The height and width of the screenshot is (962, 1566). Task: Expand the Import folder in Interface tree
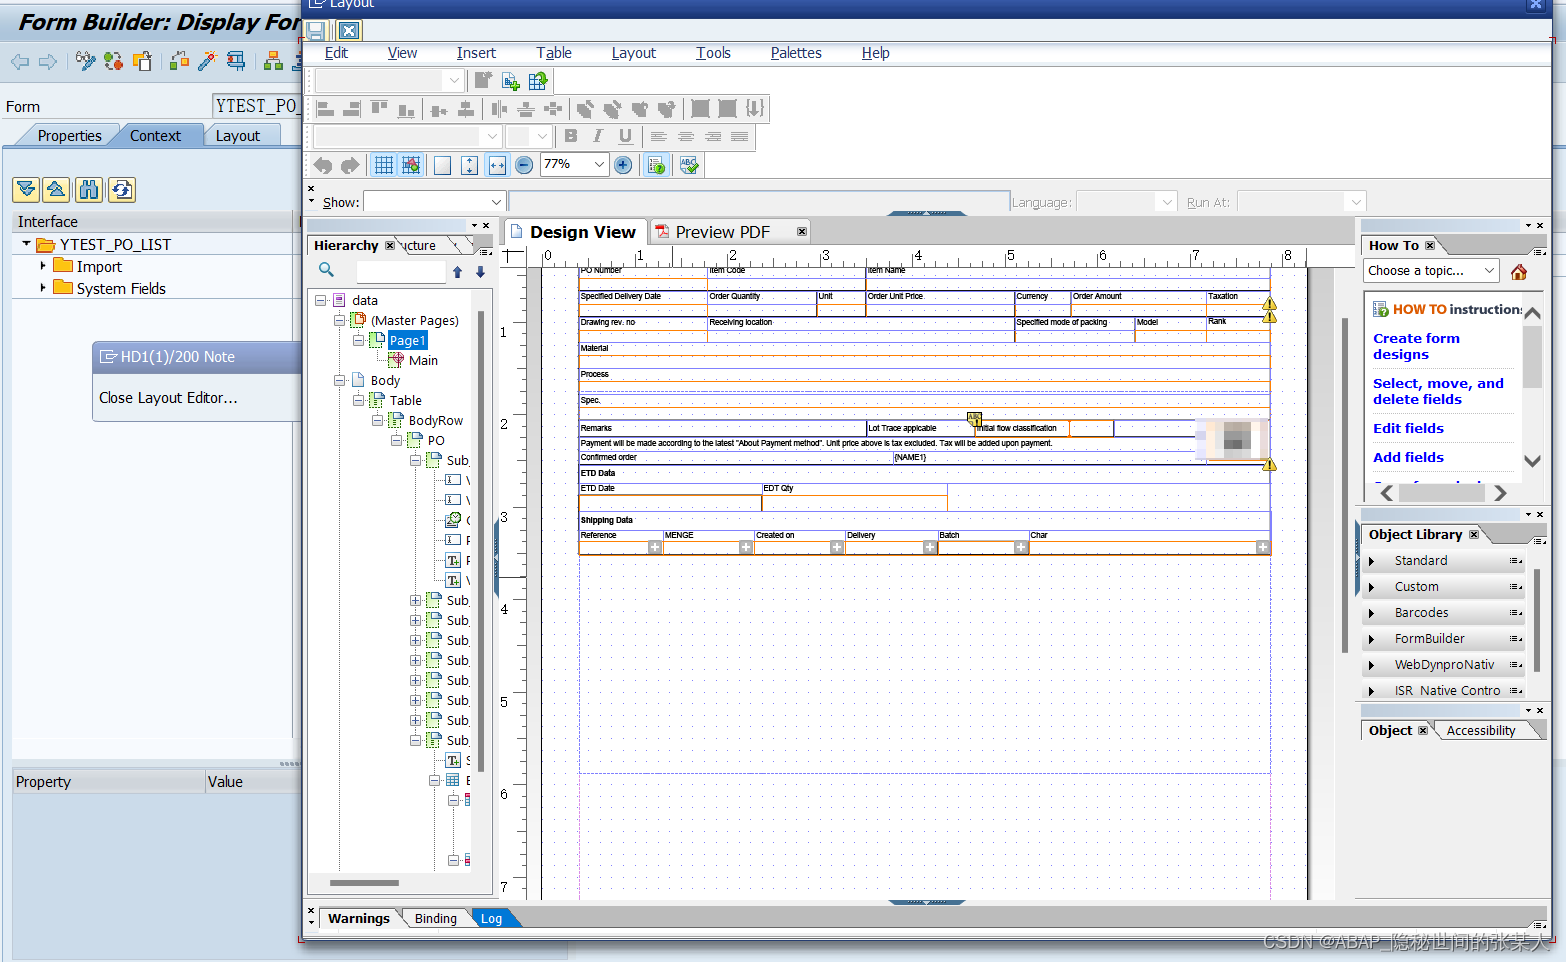tap(43, 266)
